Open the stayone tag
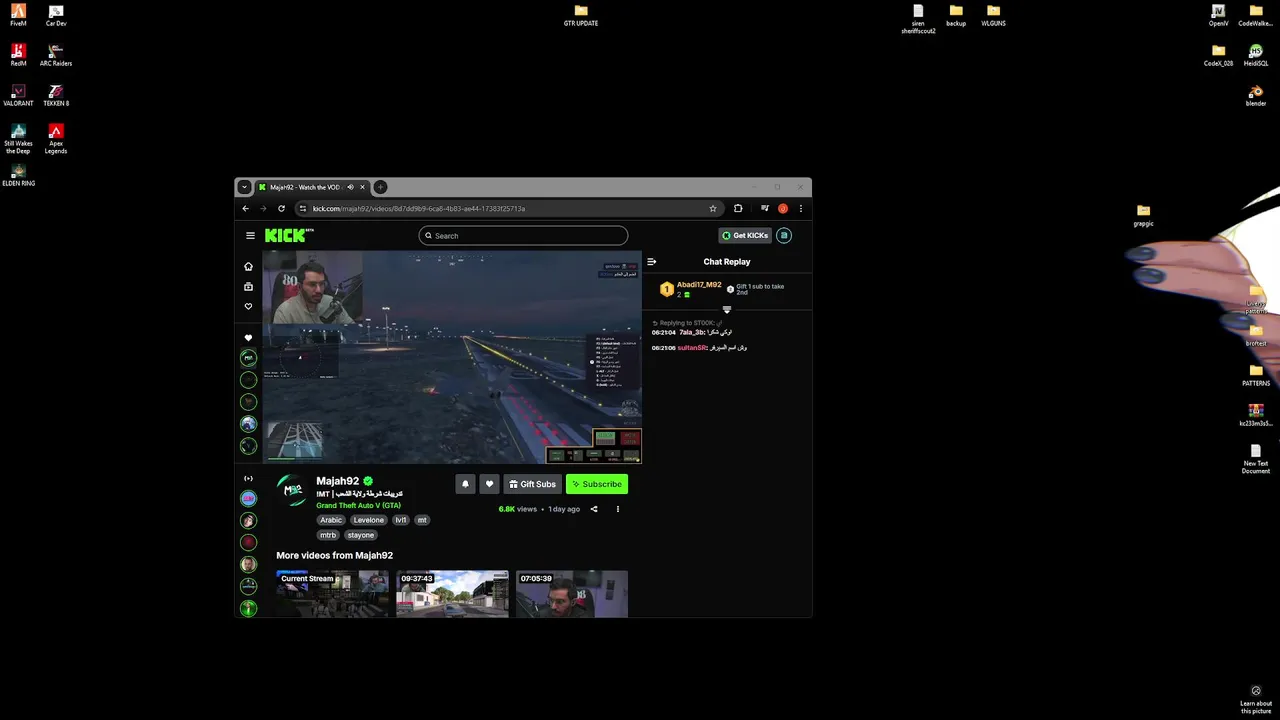The image size is (1280, 720). [x=360, y=535]
